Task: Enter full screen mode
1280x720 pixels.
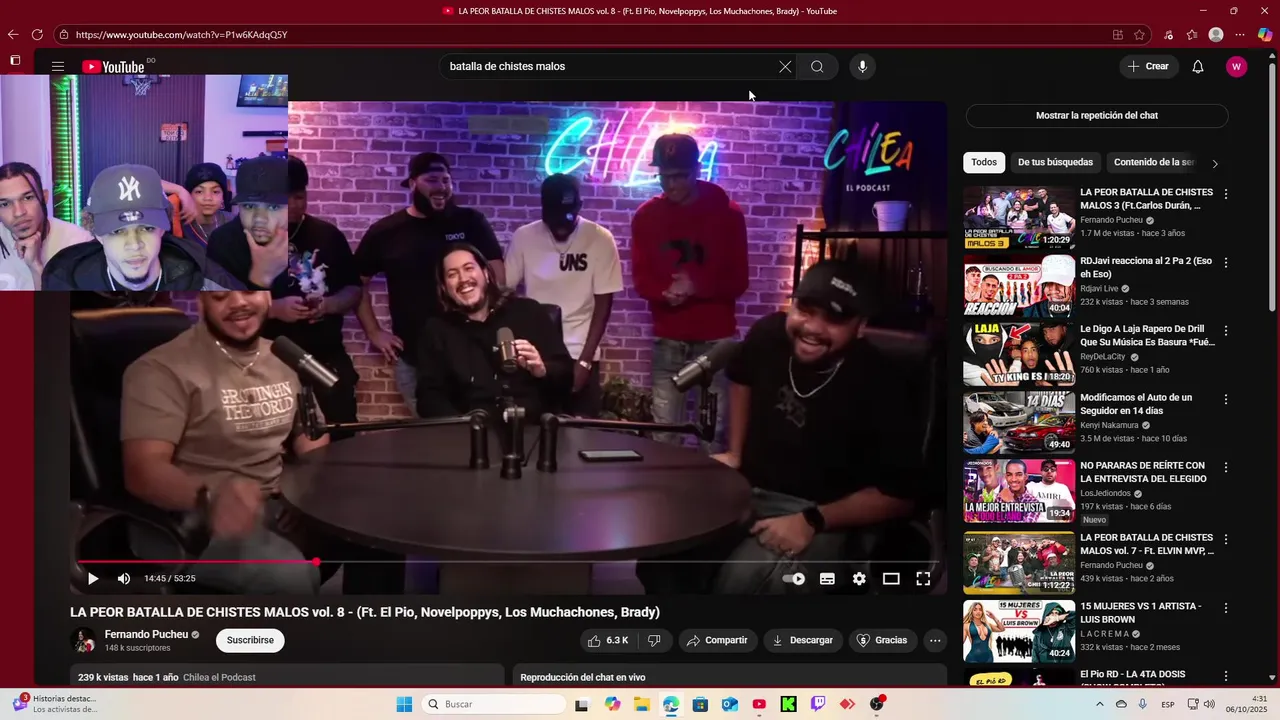Action: pos(923,578)
